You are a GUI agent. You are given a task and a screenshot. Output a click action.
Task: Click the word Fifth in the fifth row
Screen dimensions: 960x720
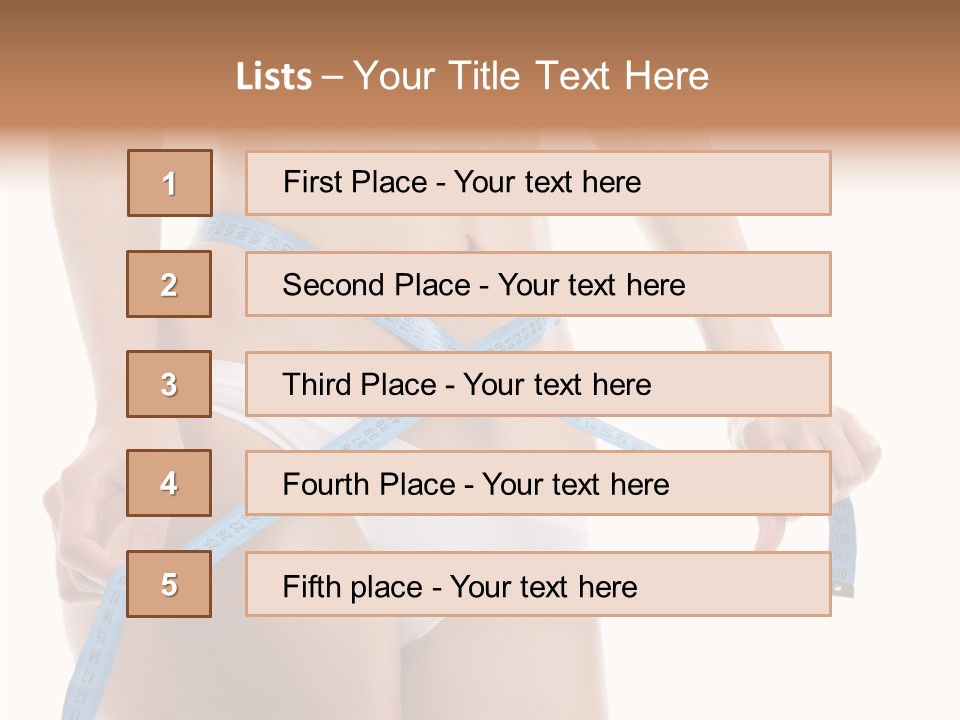click(311, 586)
